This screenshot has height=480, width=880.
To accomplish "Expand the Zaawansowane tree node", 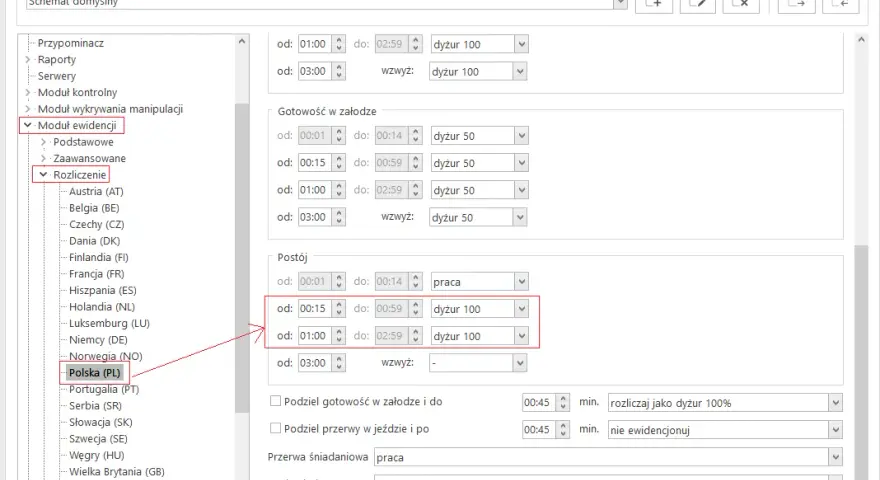I will (43, 158).
